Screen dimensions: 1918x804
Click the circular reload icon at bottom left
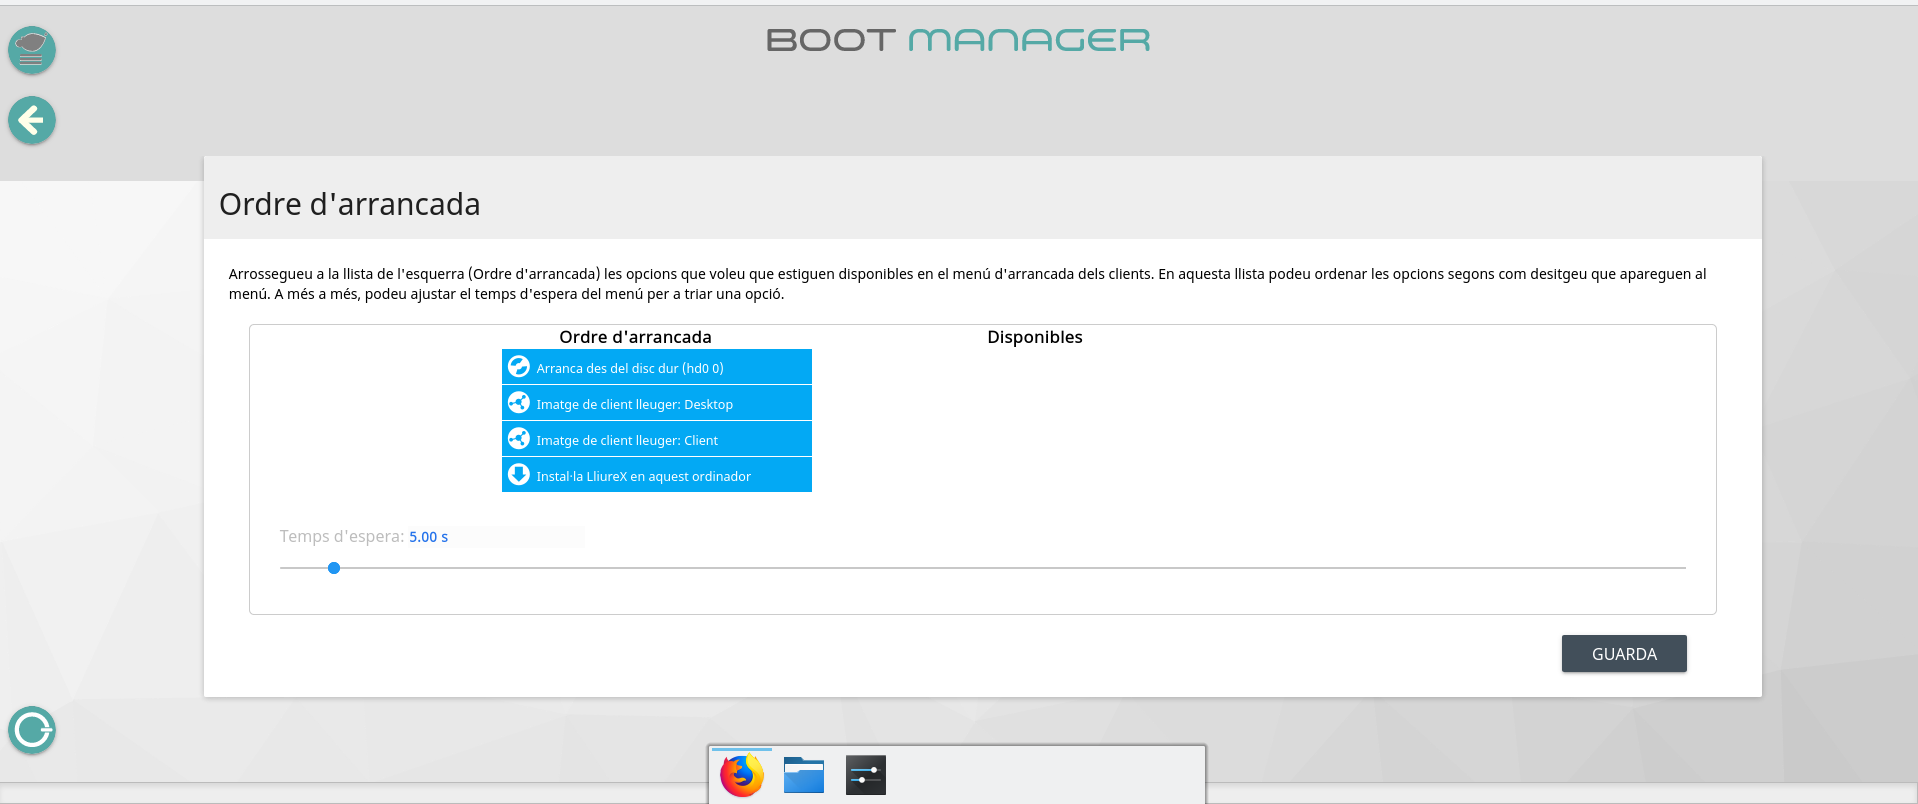point(32,730)
